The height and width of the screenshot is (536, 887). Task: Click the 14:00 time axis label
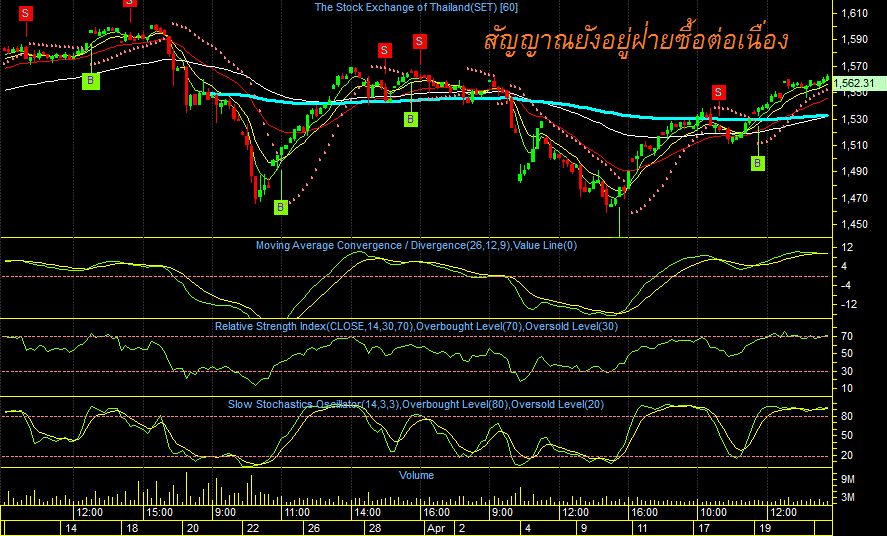click(x=367, y=513)
